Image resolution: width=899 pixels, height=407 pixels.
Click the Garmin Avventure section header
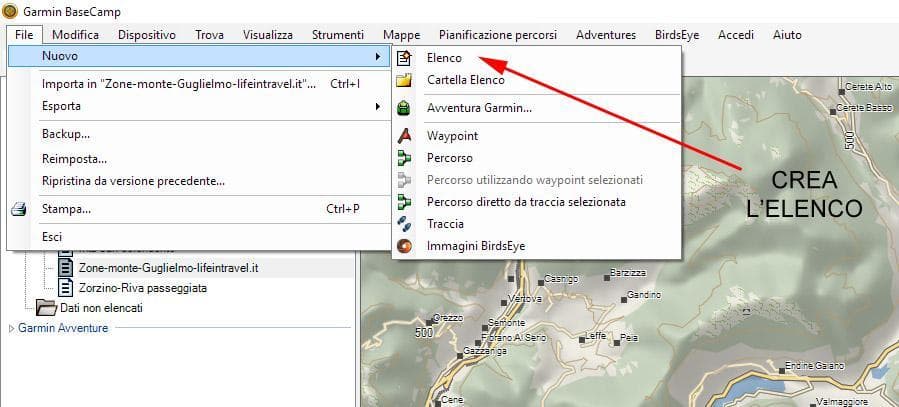63,328
